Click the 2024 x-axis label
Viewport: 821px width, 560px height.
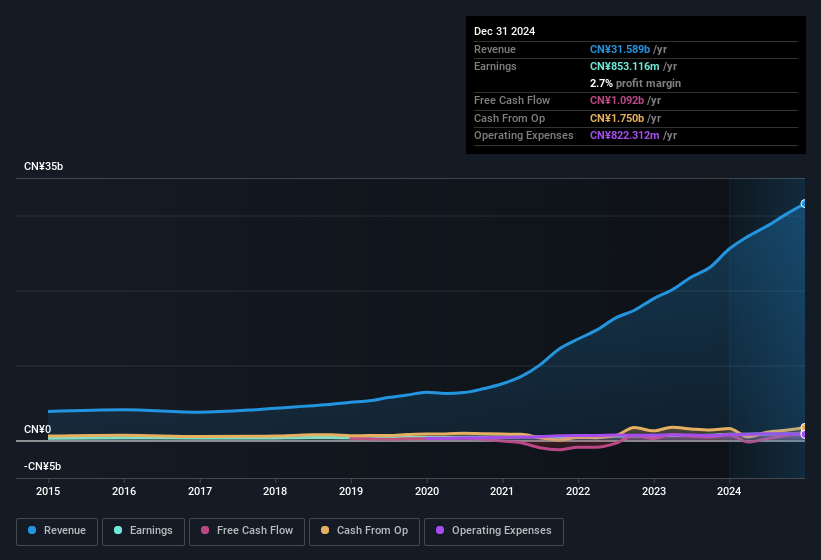(729, 491)
